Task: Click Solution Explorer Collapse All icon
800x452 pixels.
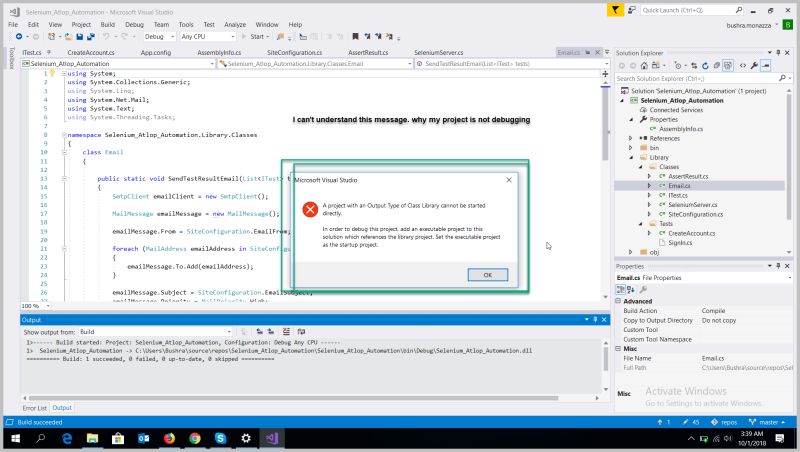Action: (x=717, y=66)
